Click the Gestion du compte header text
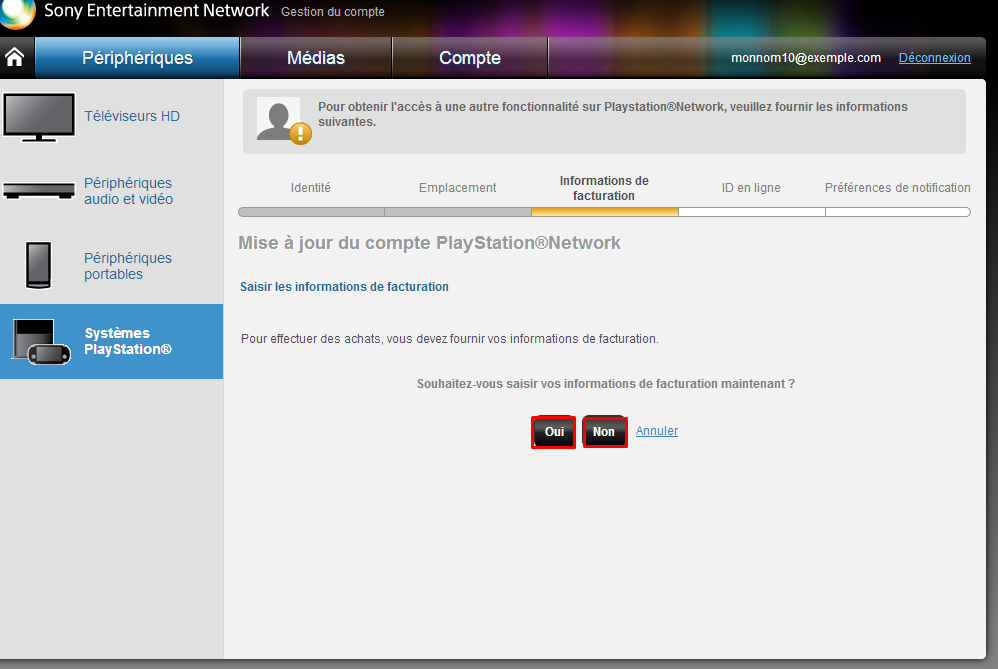Screen dimensions: 998x669 point(333,12)
